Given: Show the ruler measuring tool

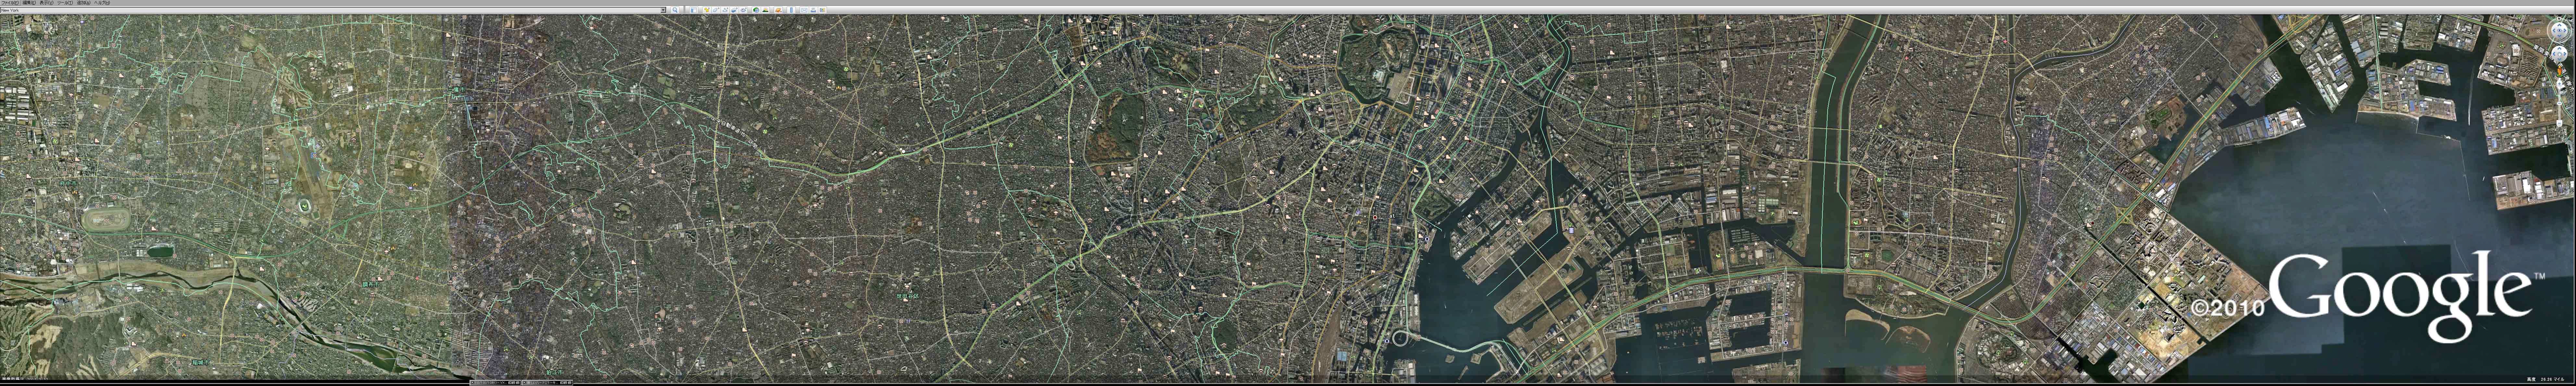Looking at the screenshot, I should [791, 10].
